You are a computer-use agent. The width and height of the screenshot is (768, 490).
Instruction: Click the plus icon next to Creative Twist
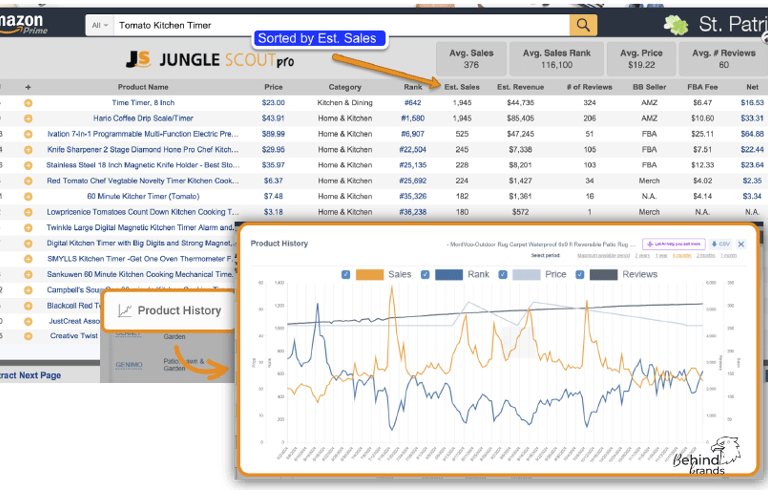point(28,336)
